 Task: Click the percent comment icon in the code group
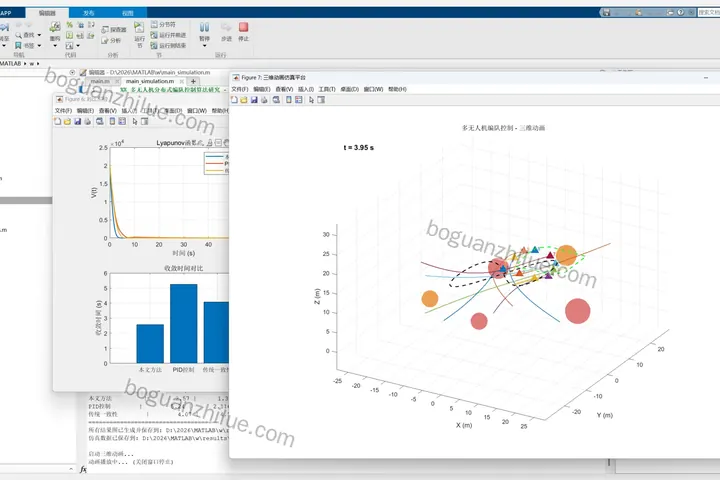[69, 24]
